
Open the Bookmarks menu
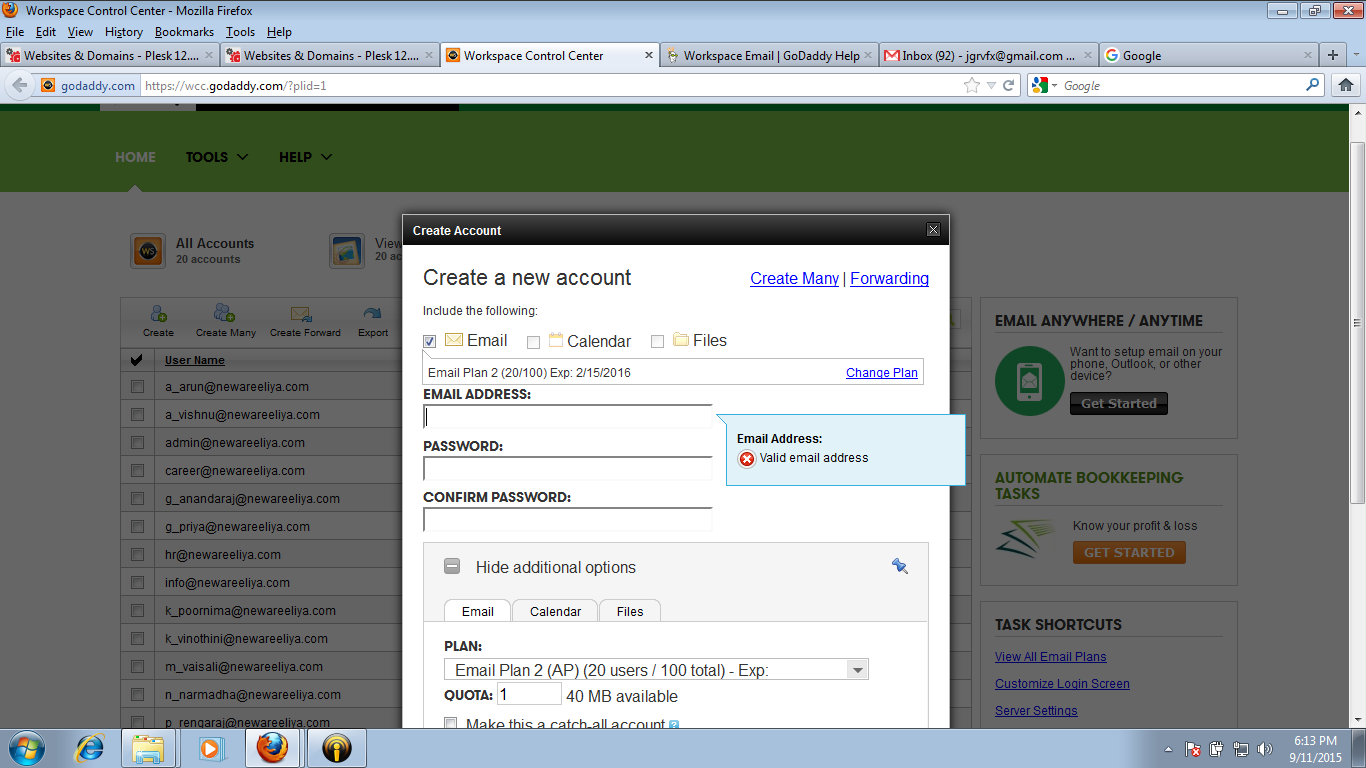pyautogui.click(x=184, y=32)
